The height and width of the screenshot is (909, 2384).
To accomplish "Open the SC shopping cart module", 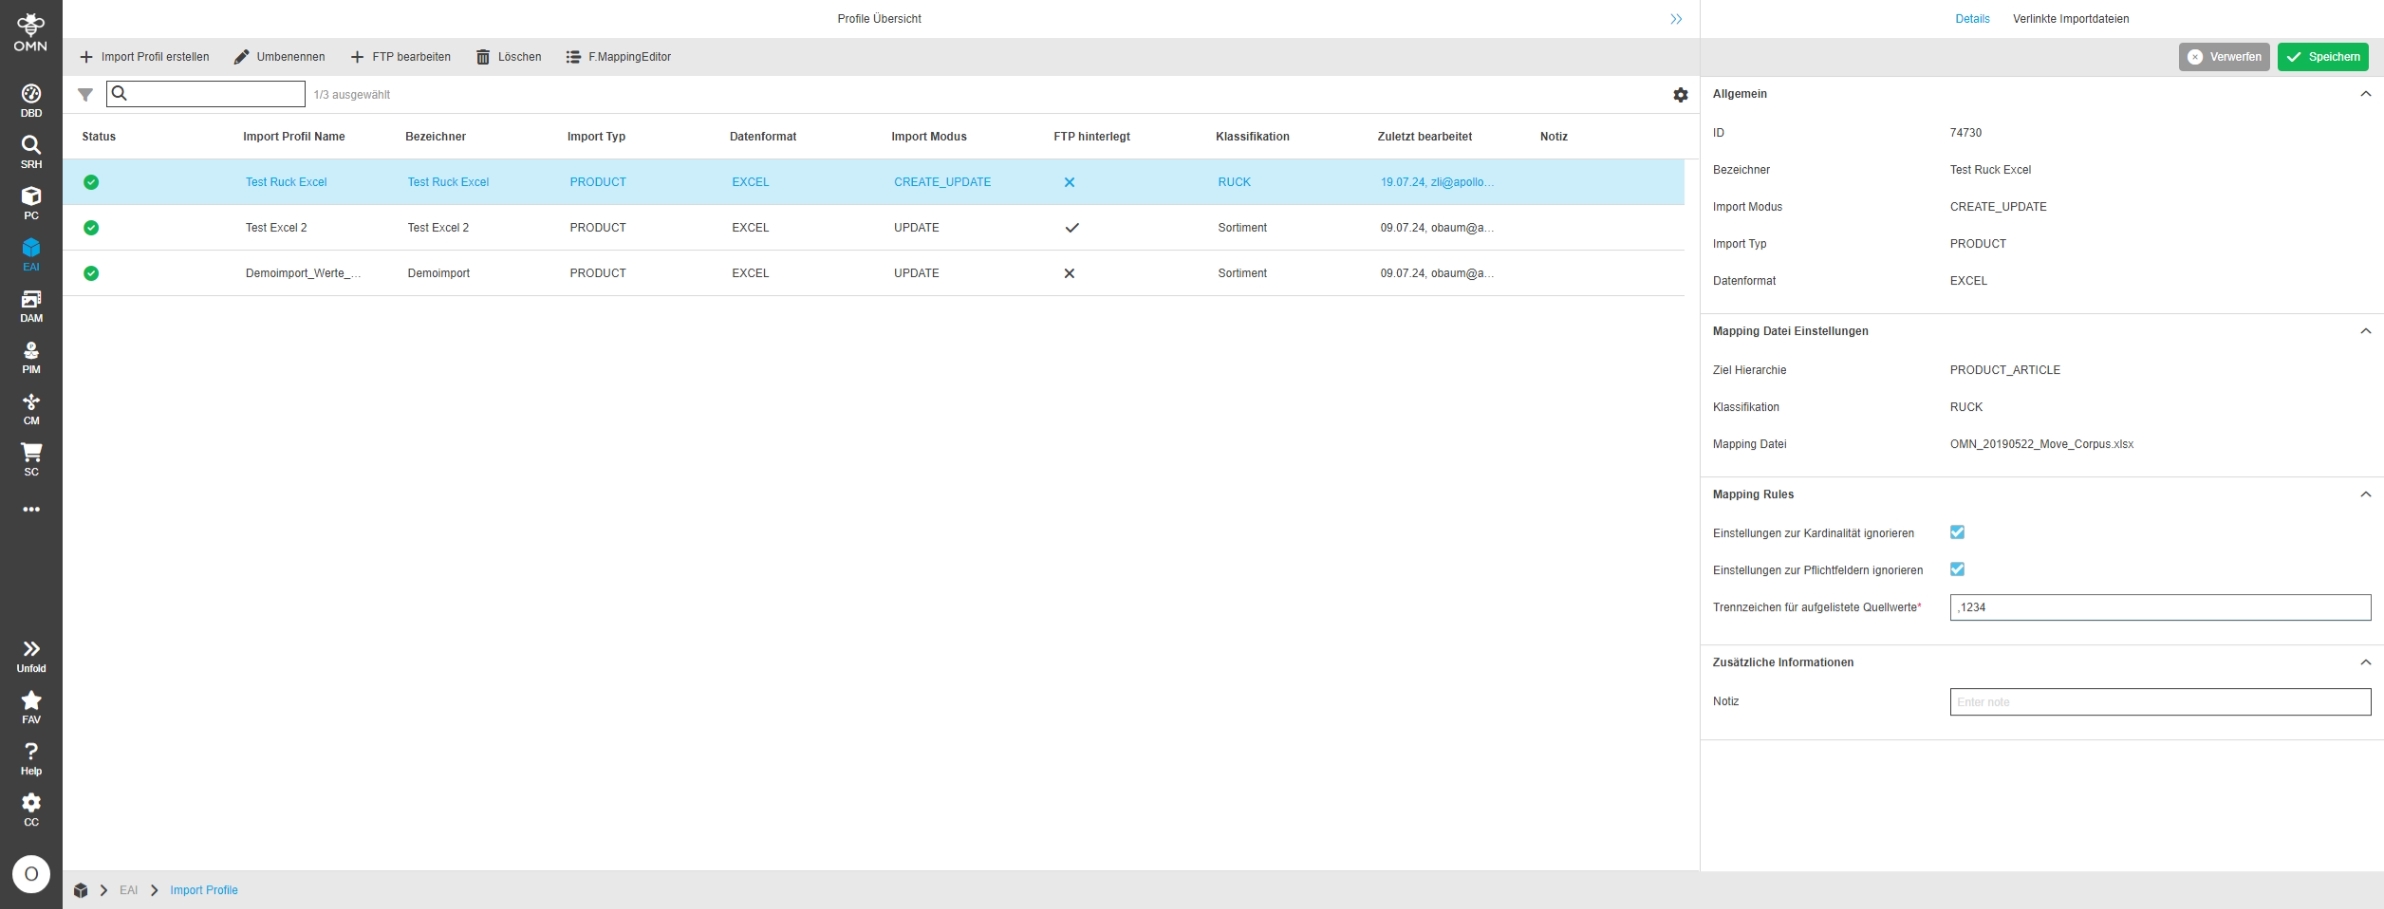I will [x=31, y=458].
